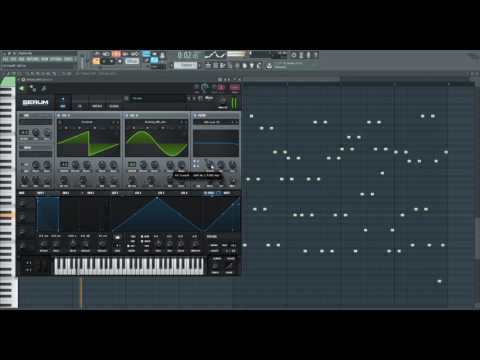Click the envelope RELEASE knob

pyautogui.click(x=102, y=244)
